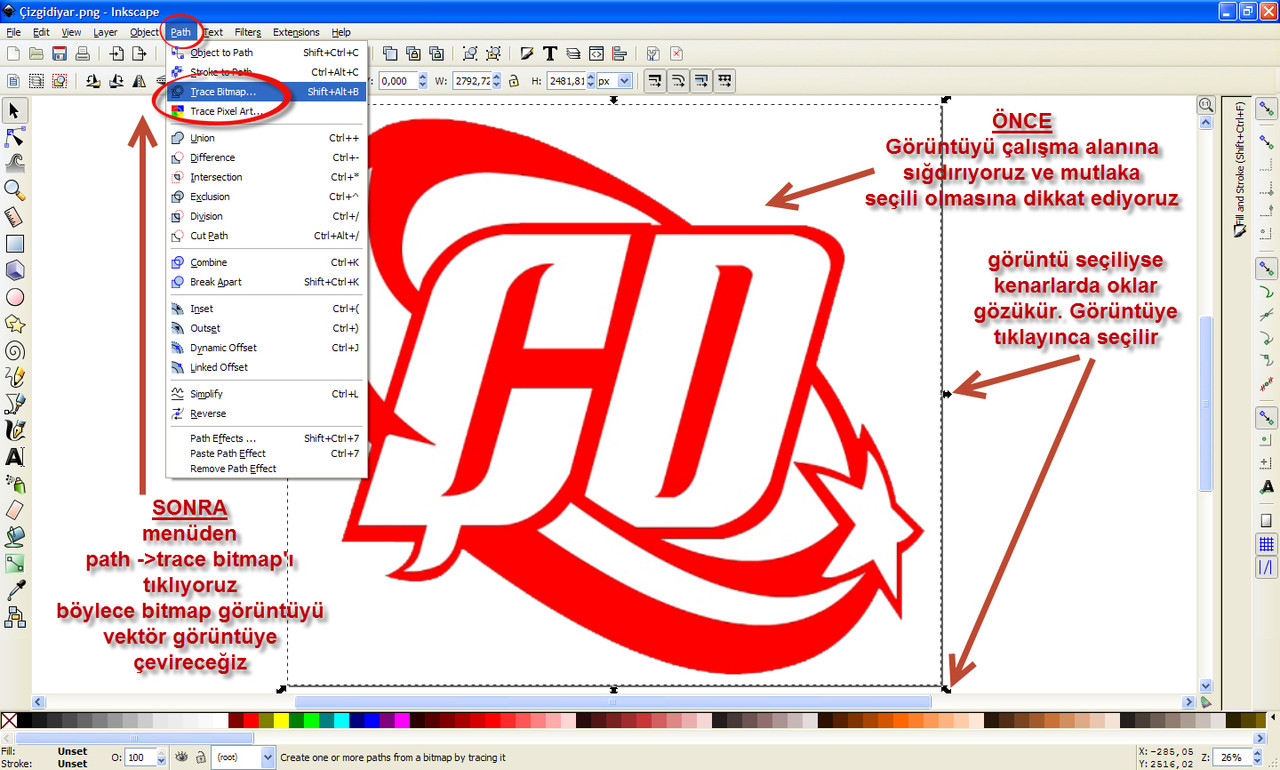This screenshot has height=770, width=1280.
Task: Click the no-color X swatch
Action: [x=8, y=720]
